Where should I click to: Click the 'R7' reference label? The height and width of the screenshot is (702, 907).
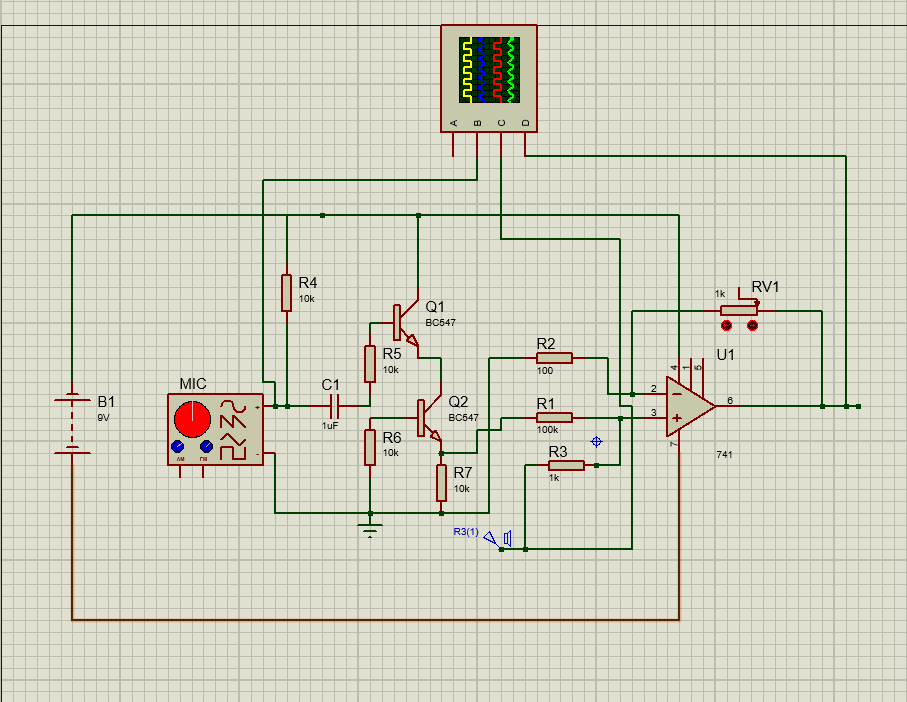463,472
